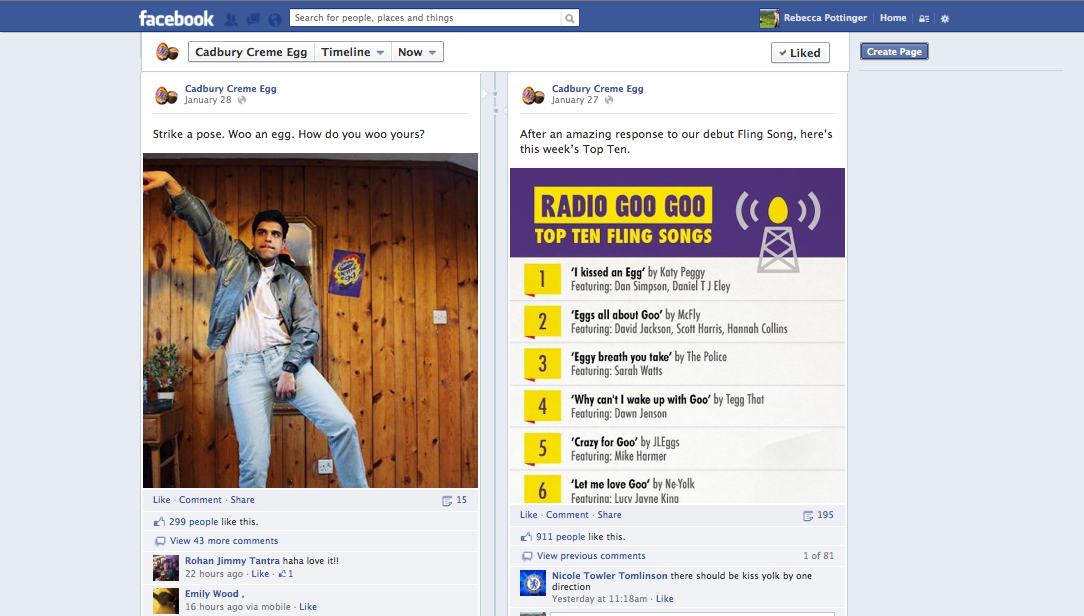Click Rohan Jimmy Tantra avatar thumbnail

[166, 568]
